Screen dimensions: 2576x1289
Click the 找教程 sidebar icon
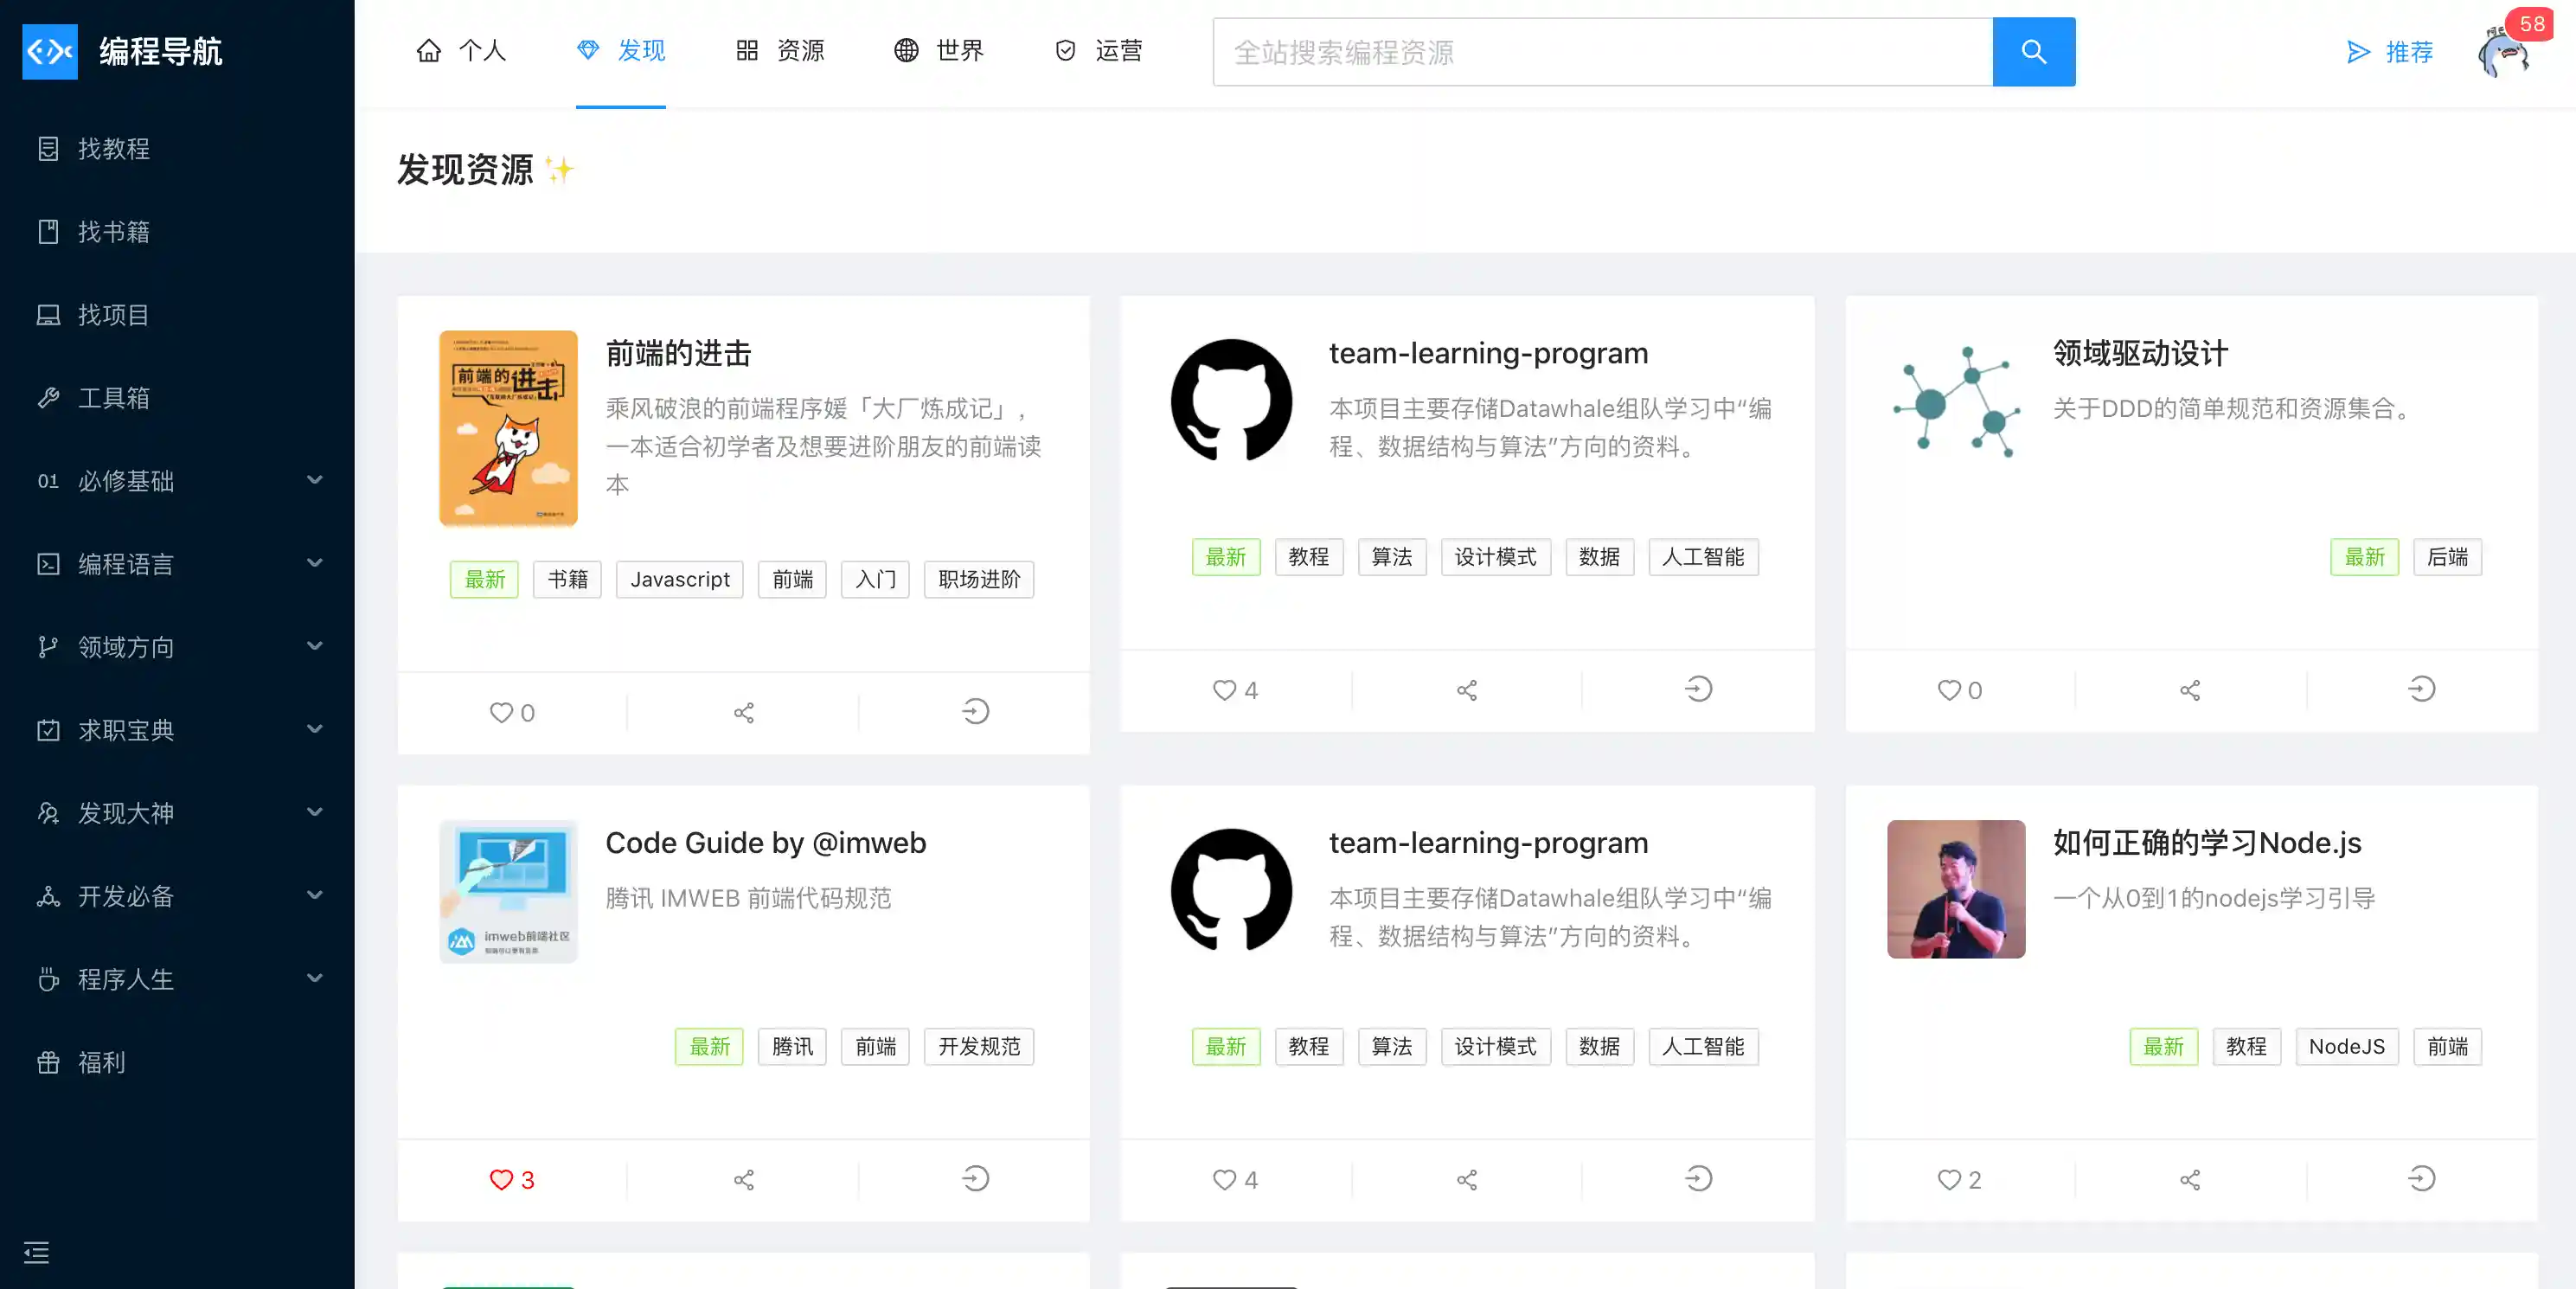point(49,148)
